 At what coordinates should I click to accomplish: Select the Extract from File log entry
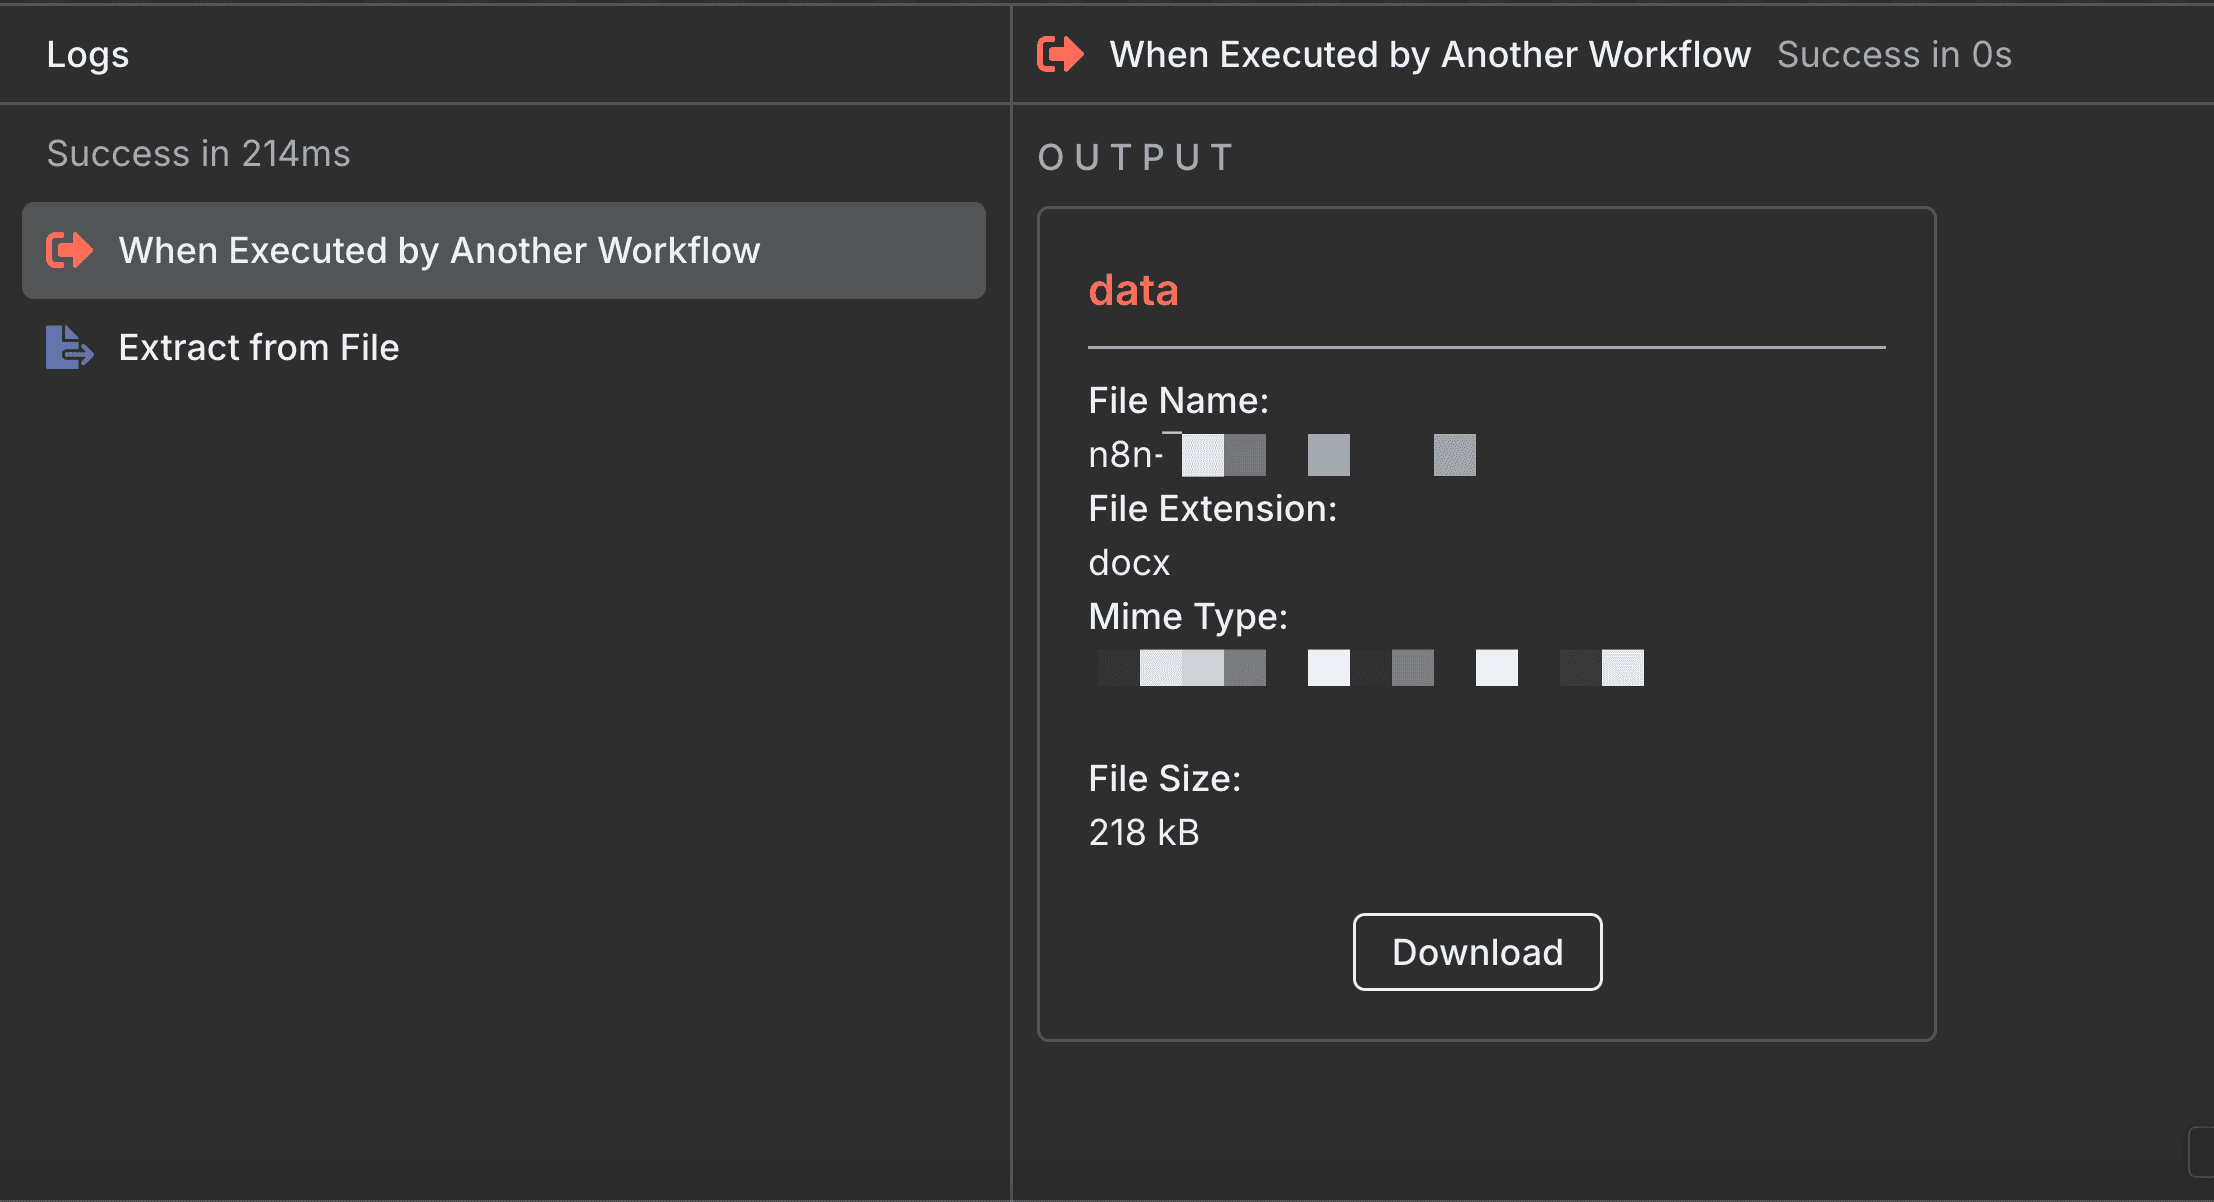258,347
